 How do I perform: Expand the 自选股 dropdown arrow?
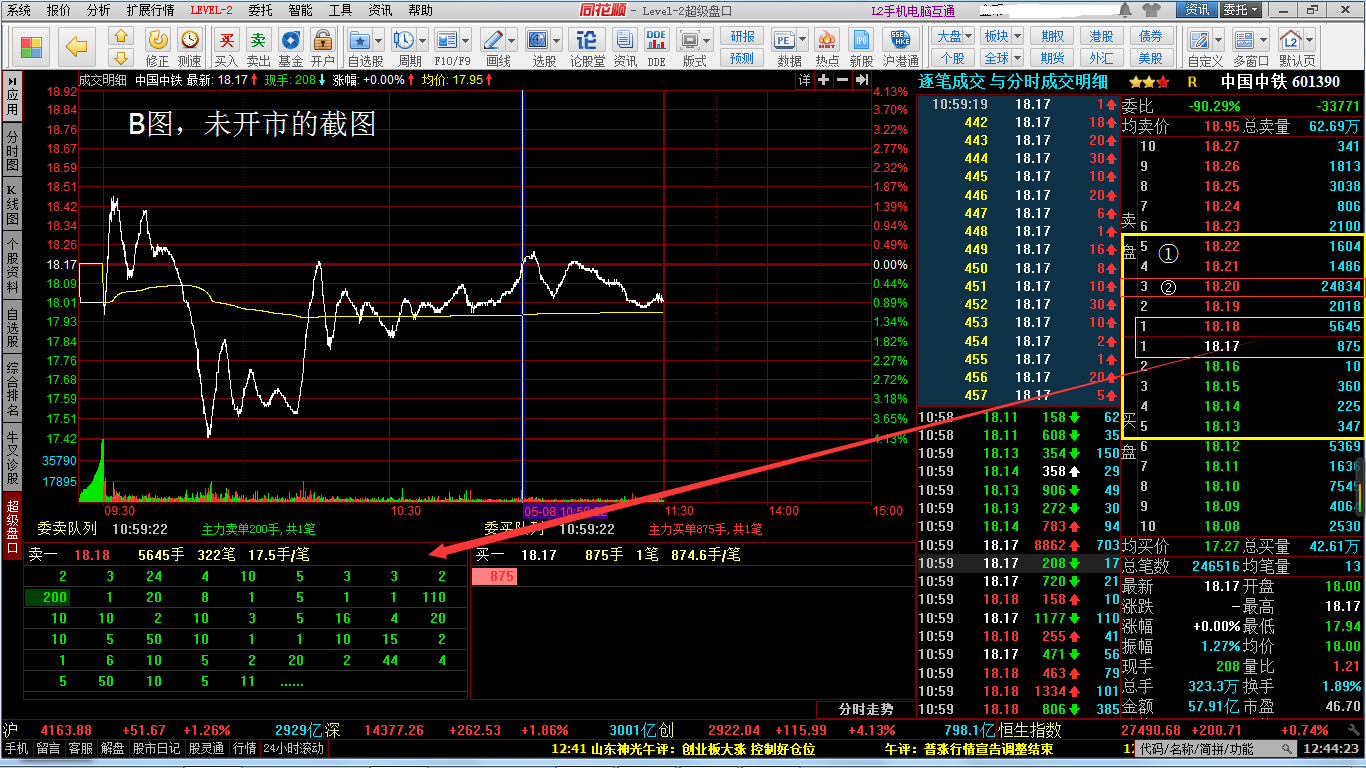(379, 41)
